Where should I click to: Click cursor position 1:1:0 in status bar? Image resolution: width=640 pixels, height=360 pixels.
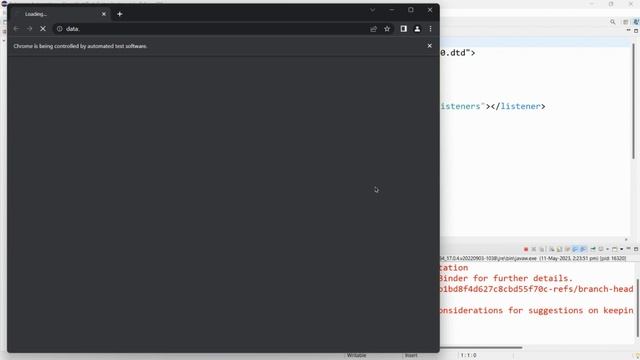[x=468, y=356]
